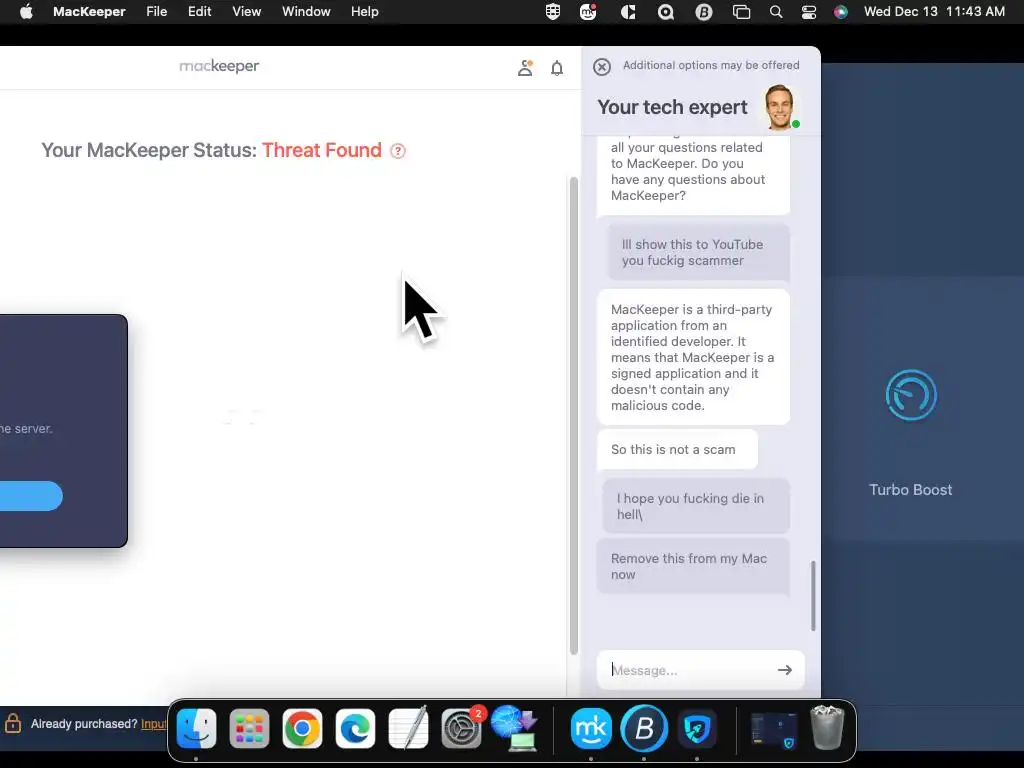Screen dimensions: 1024x768
Task: Click the 'third-party application' chat message
Action: (x=693, y=357)
